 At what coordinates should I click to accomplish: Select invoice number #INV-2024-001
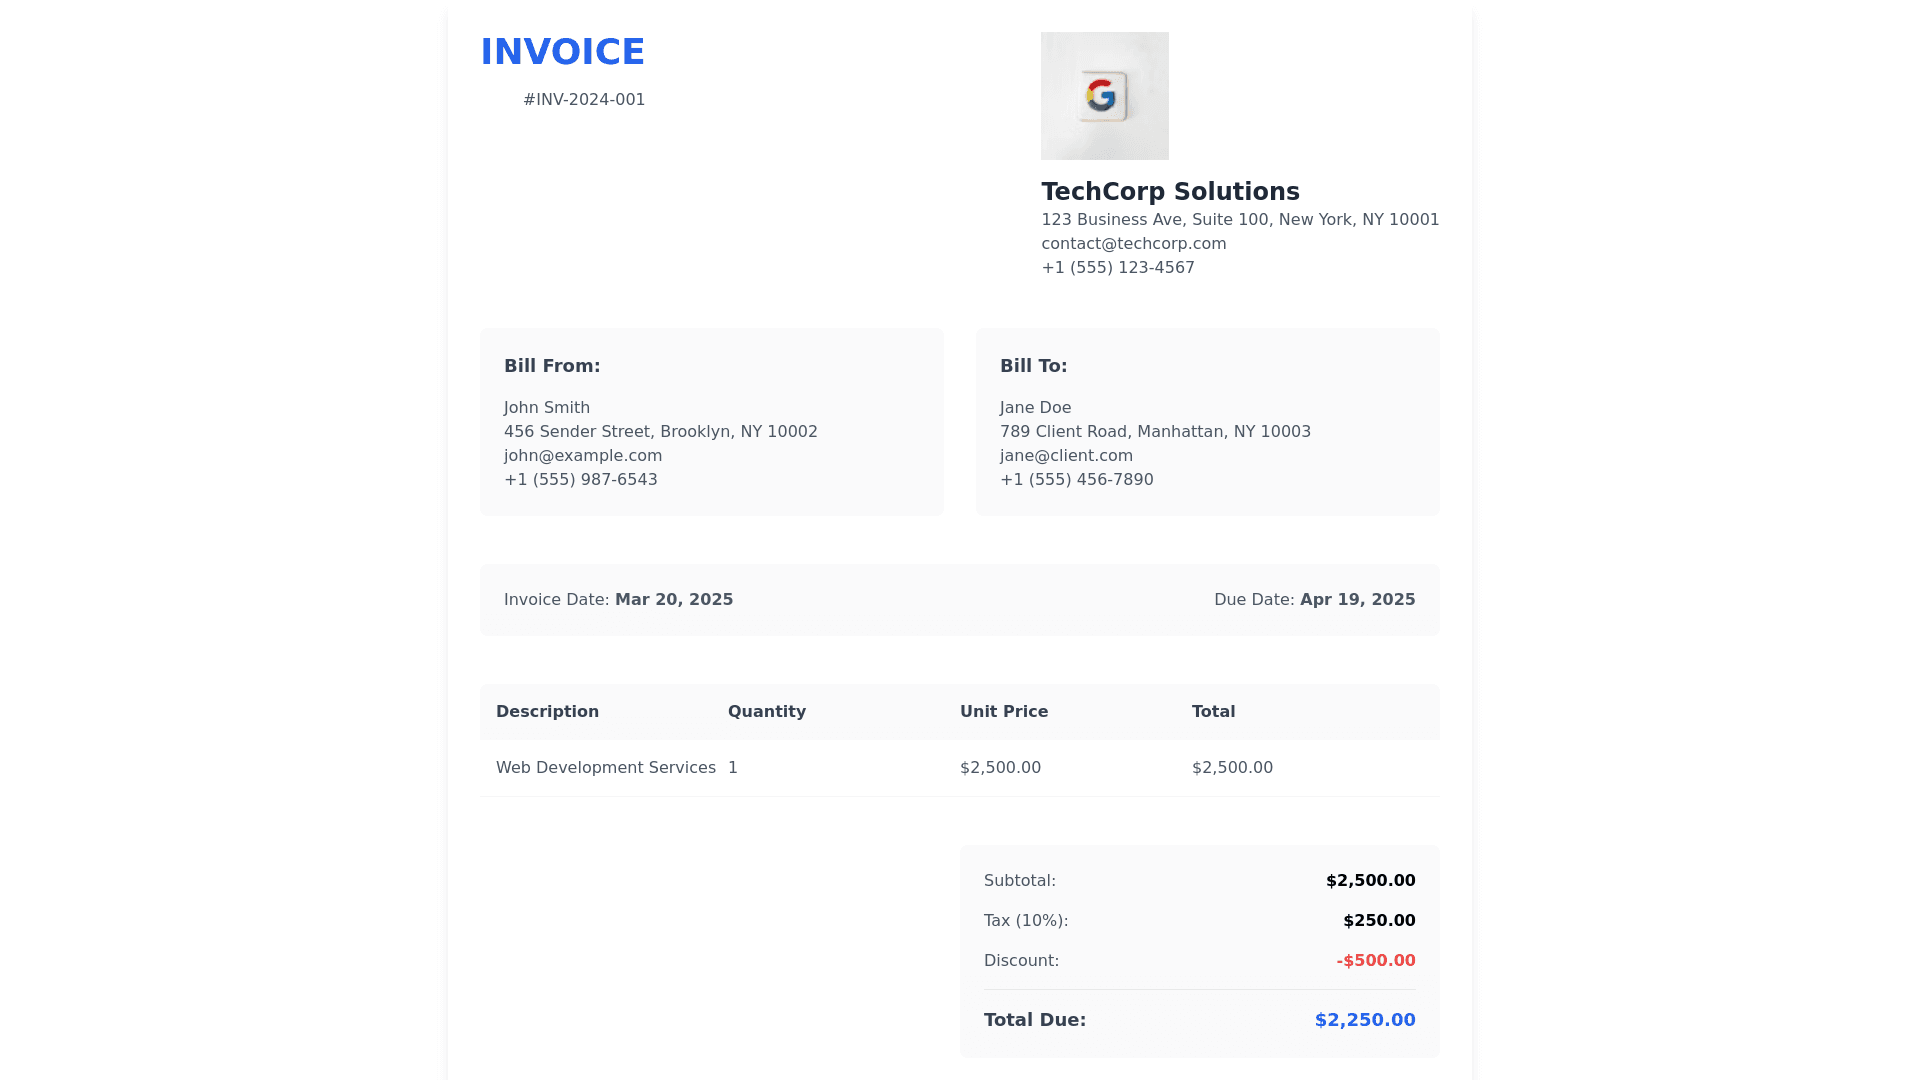(x=584, y=100)
